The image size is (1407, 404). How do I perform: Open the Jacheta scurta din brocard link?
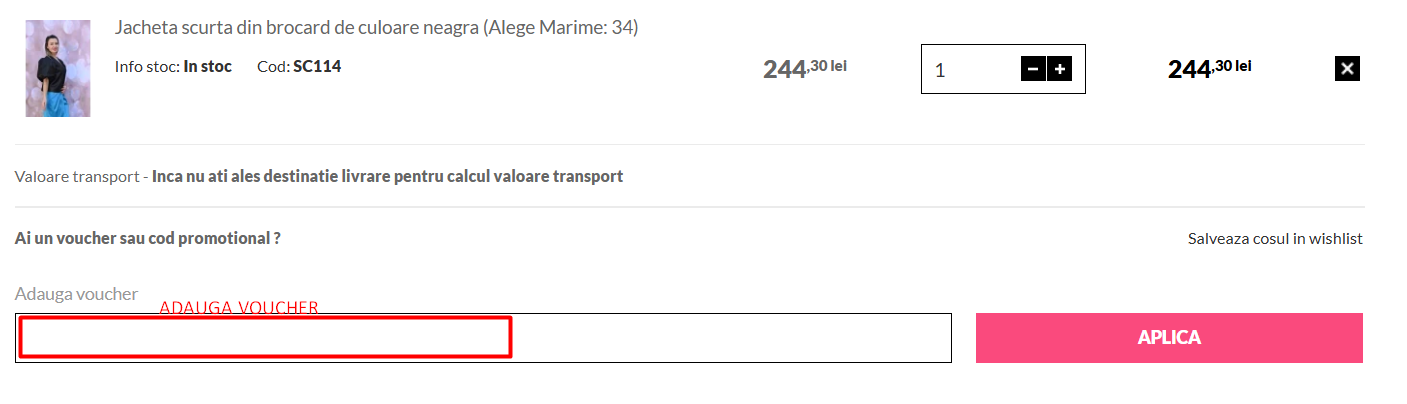[297, 28]
